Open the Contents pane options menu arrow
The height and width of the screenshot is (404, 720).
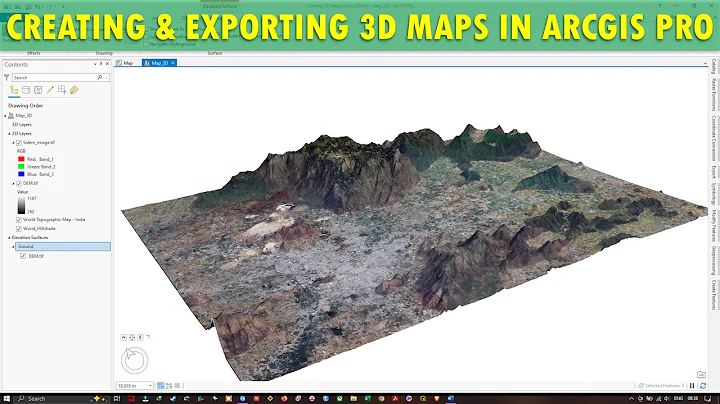point(95,64)
